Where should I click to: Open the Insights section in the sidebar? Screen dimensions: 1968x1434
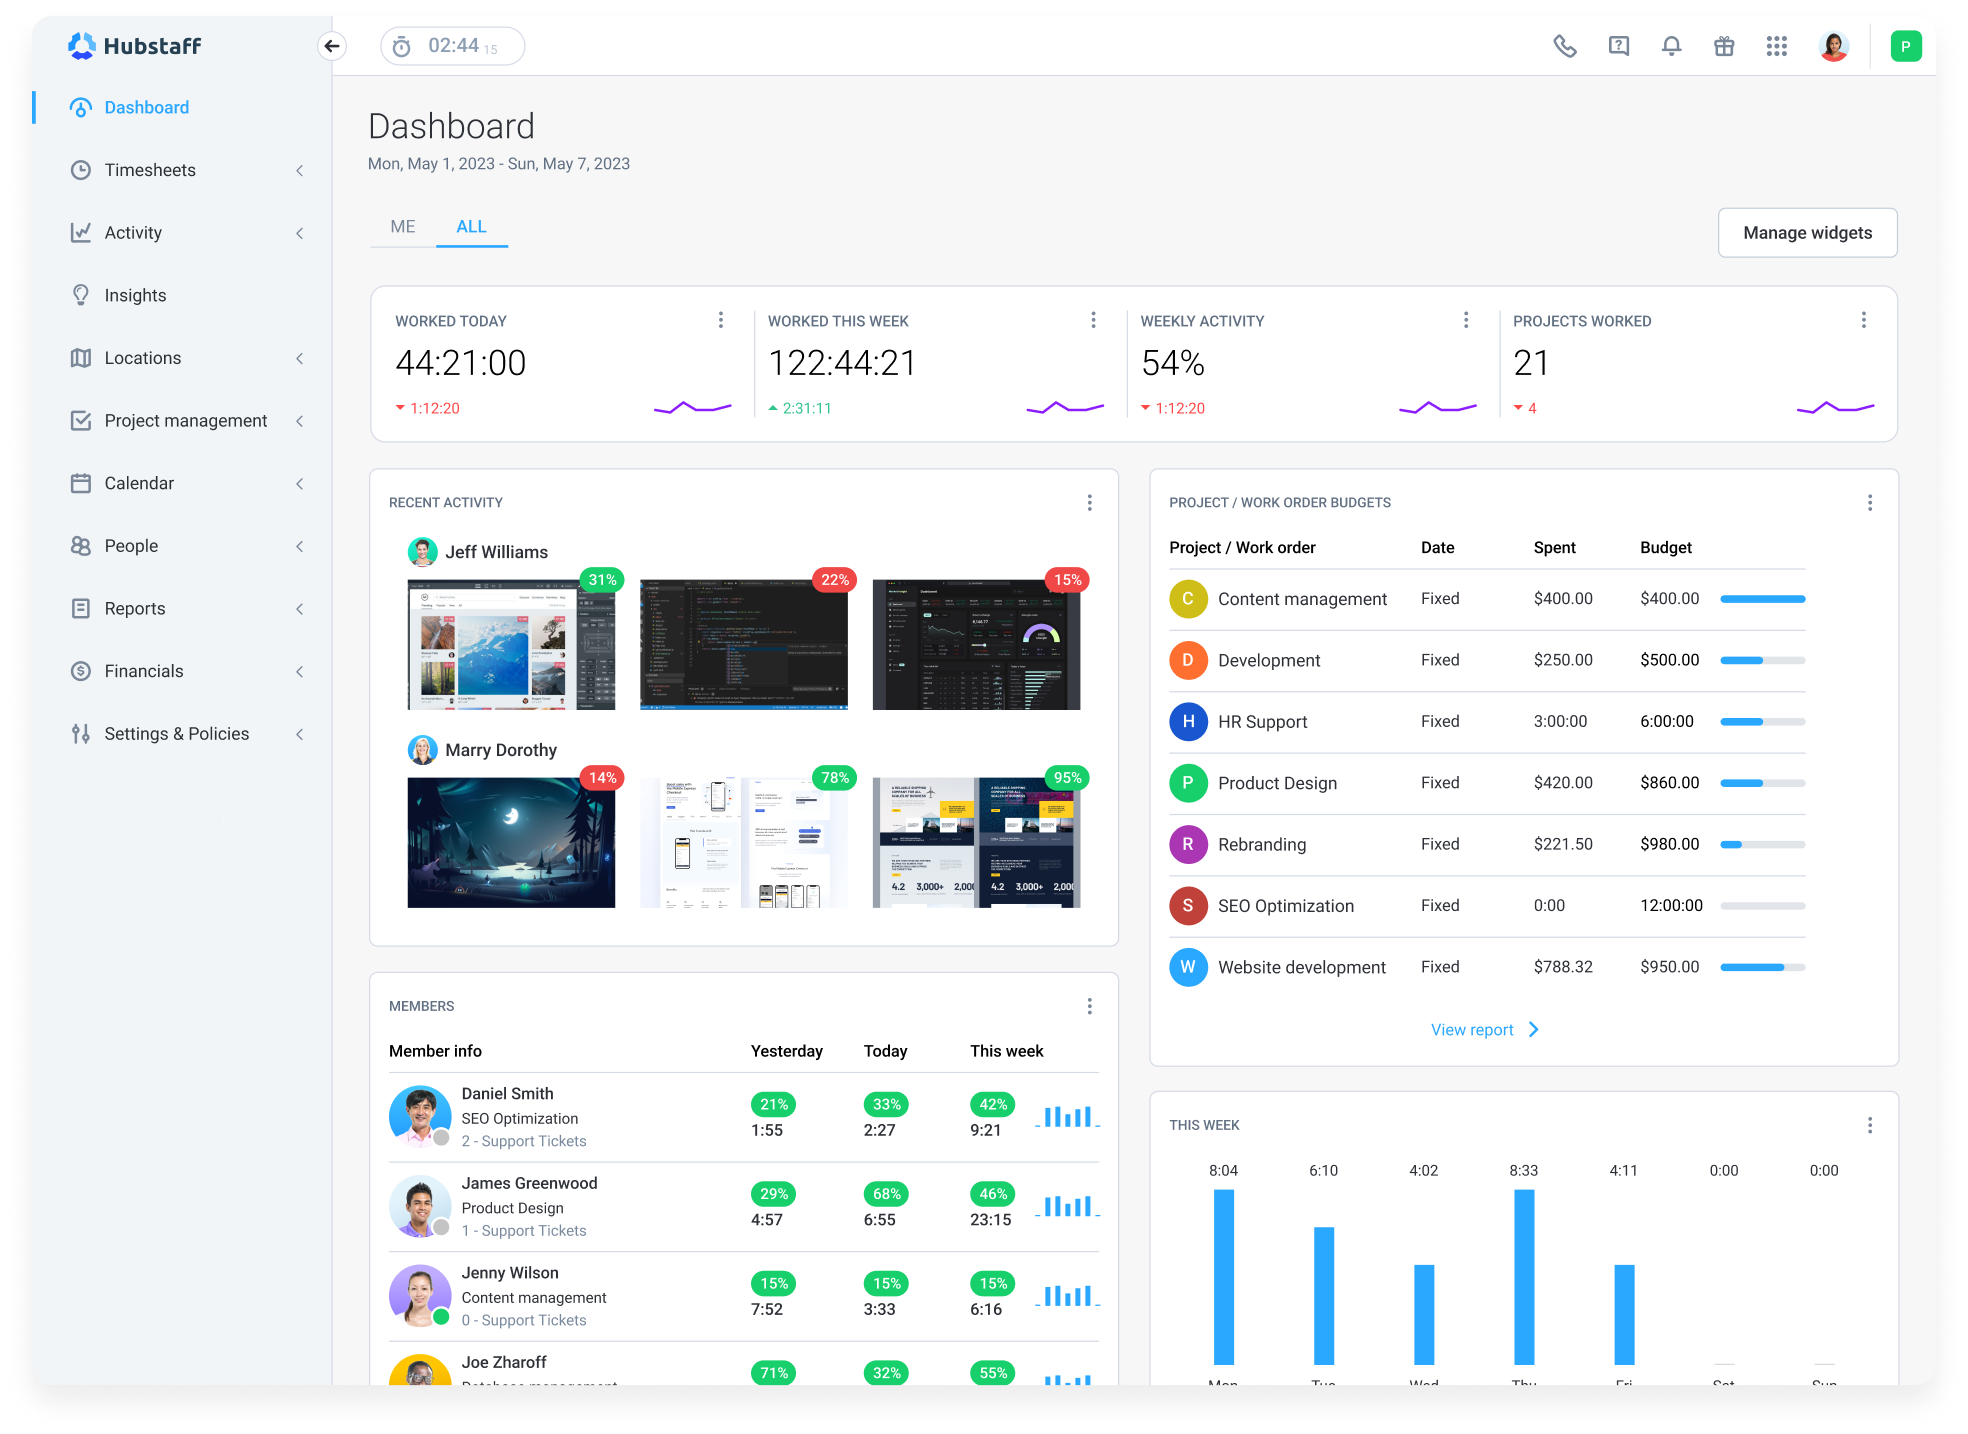pos(134,294)
